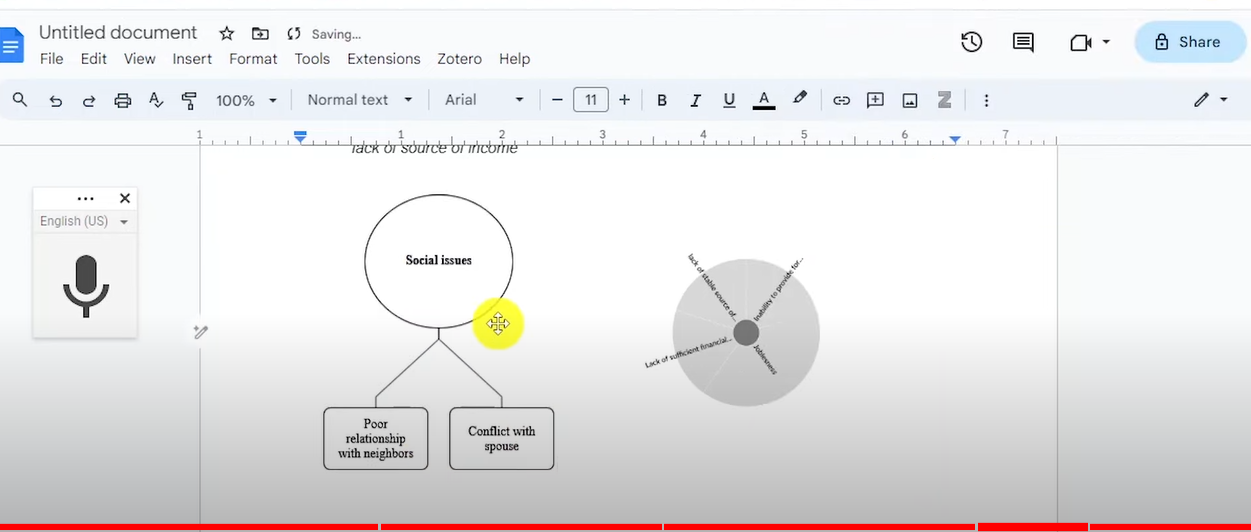Screen dimensions: 1251x532
Task: Toggle underline formatting
Action: coord(729,100)
